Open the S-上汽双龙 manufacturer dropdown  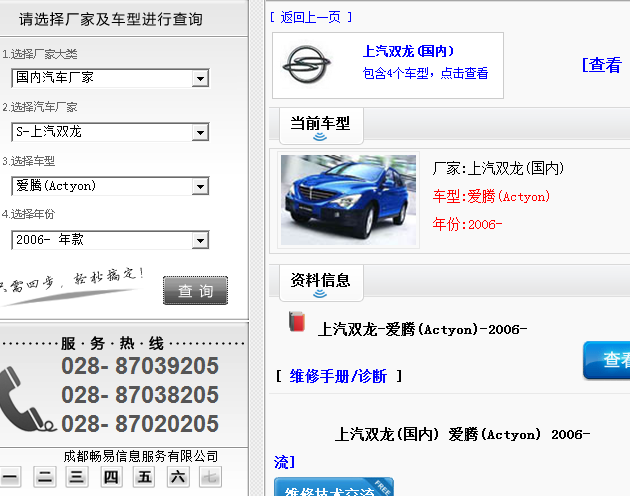110,132
